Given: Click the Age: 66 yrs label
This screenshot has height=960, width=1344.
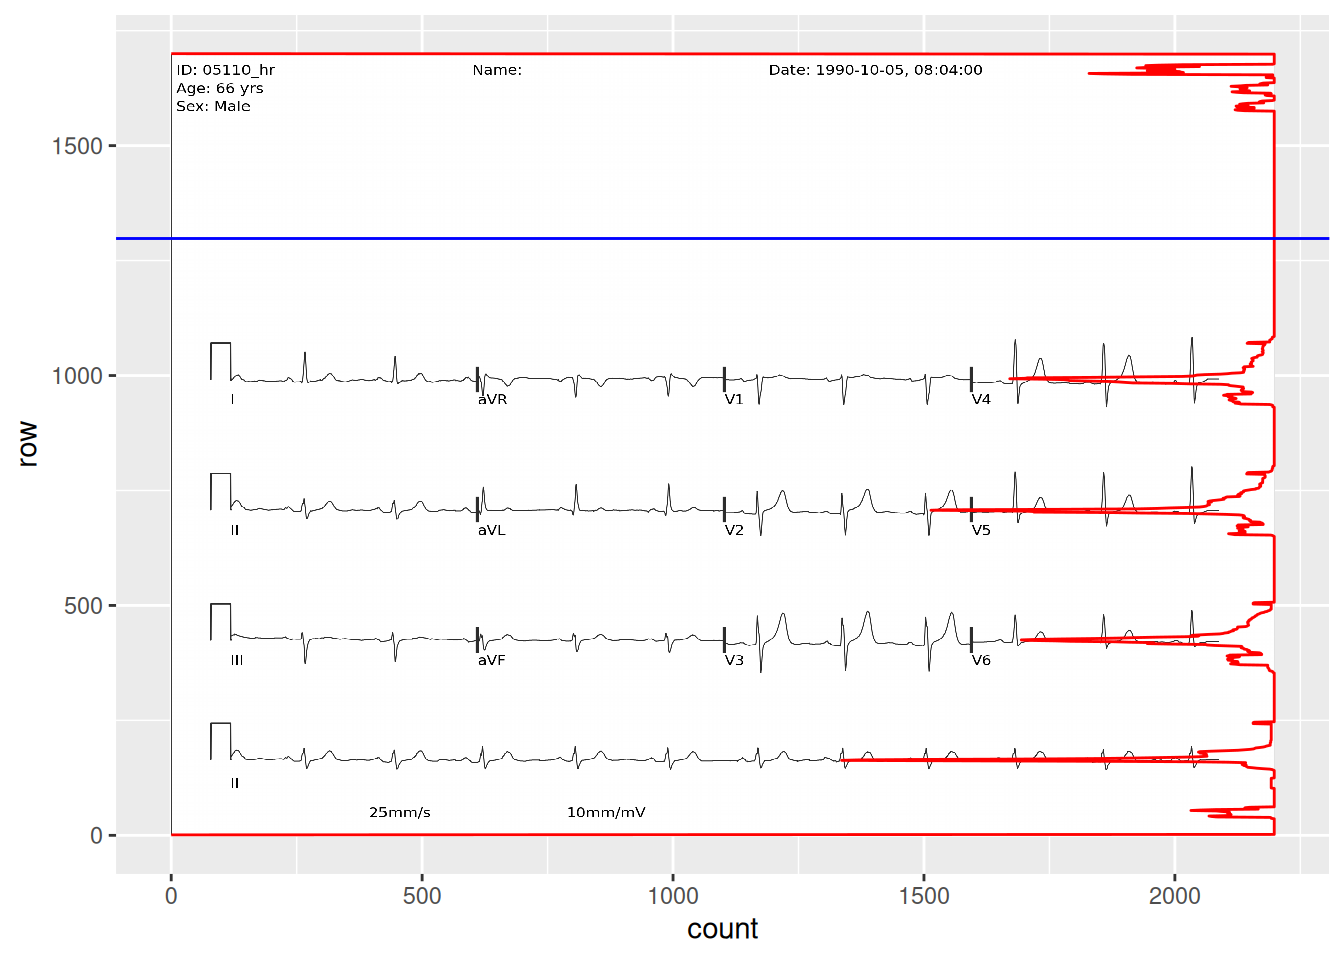Looking at the screenshot, I should (x=219, y=88).
